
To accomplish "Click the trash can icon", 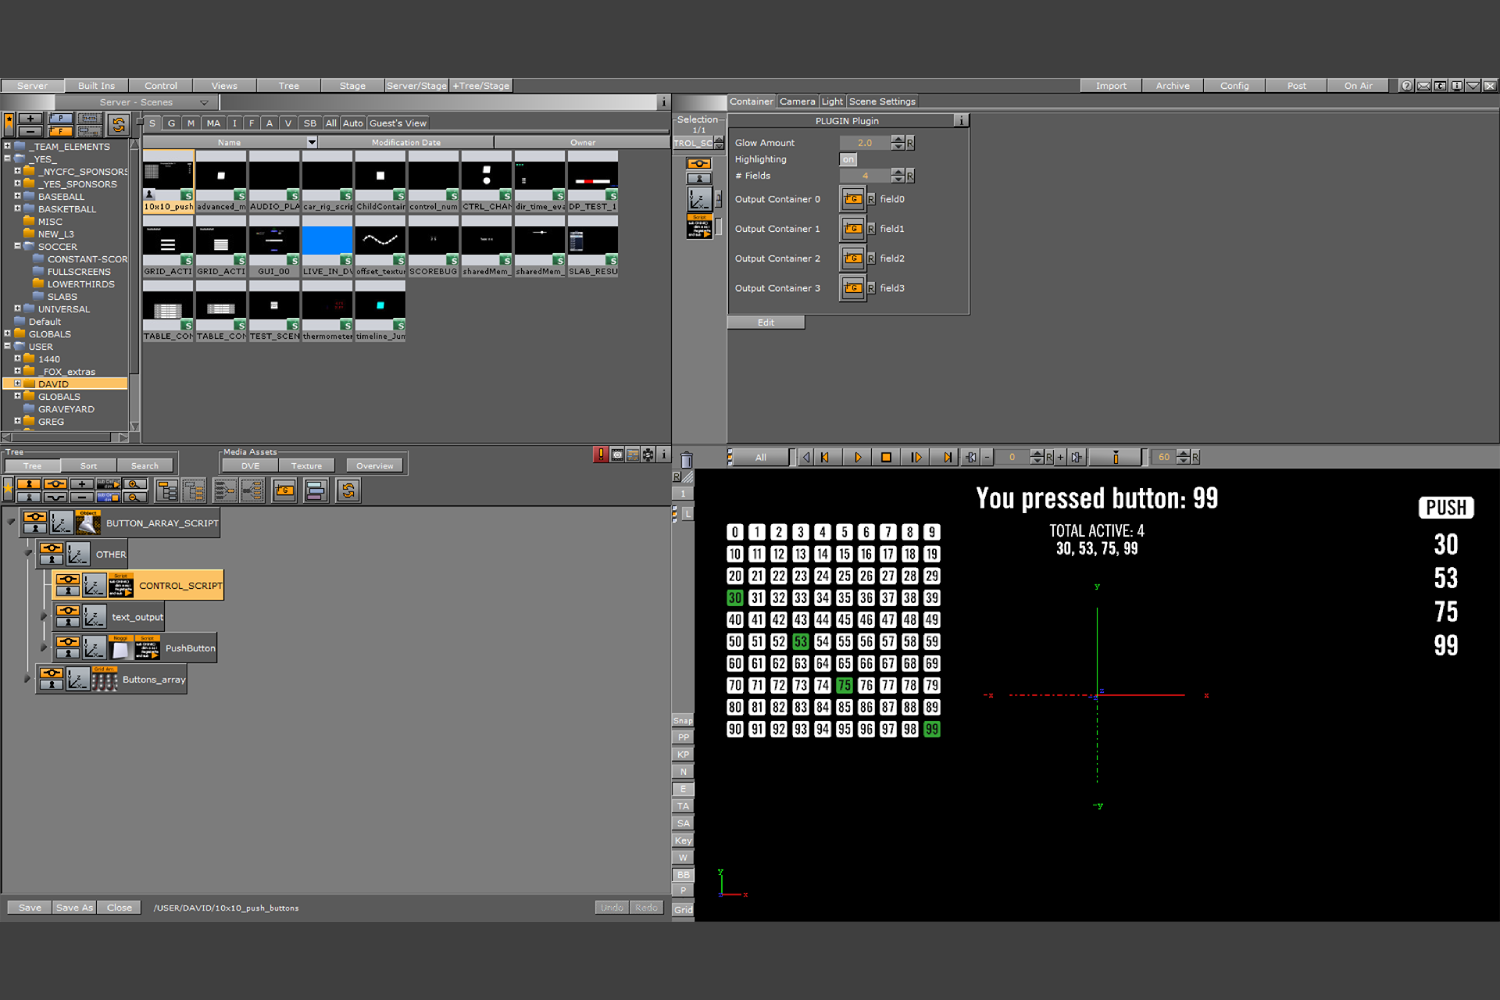I will coord(686,460).
